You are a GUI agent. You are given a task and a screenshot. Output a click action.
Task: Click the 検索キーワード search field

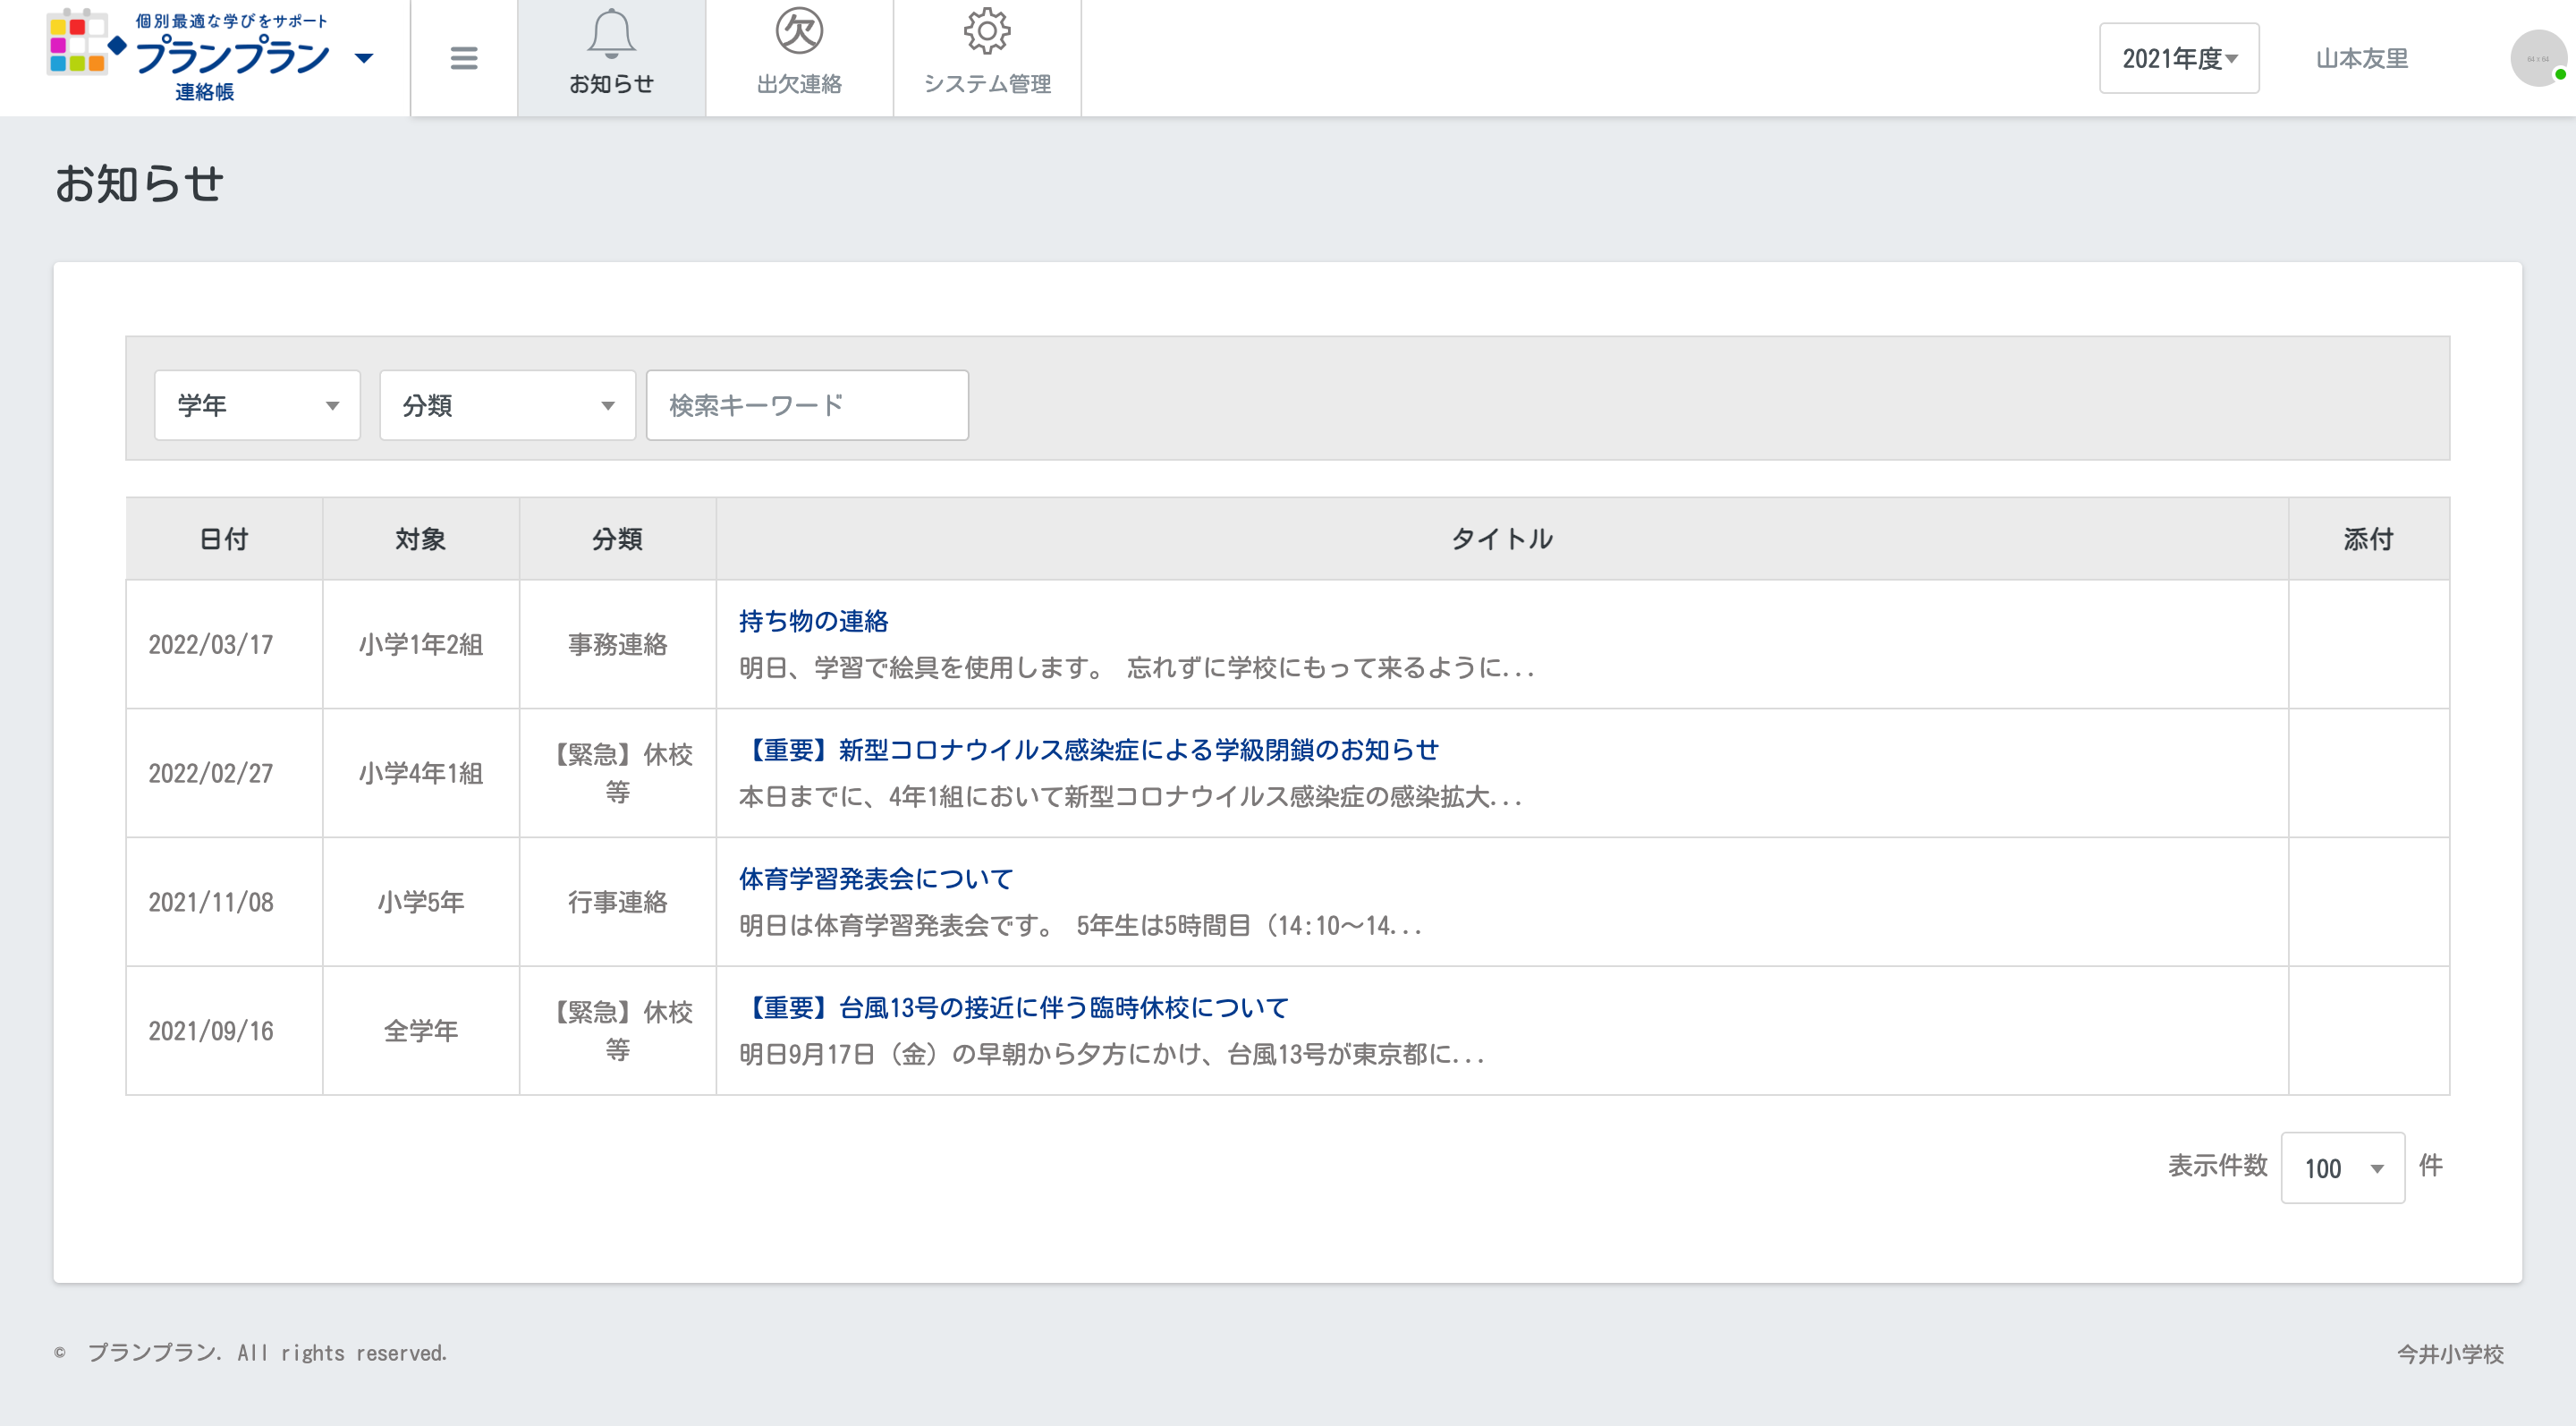click(807, 405)
